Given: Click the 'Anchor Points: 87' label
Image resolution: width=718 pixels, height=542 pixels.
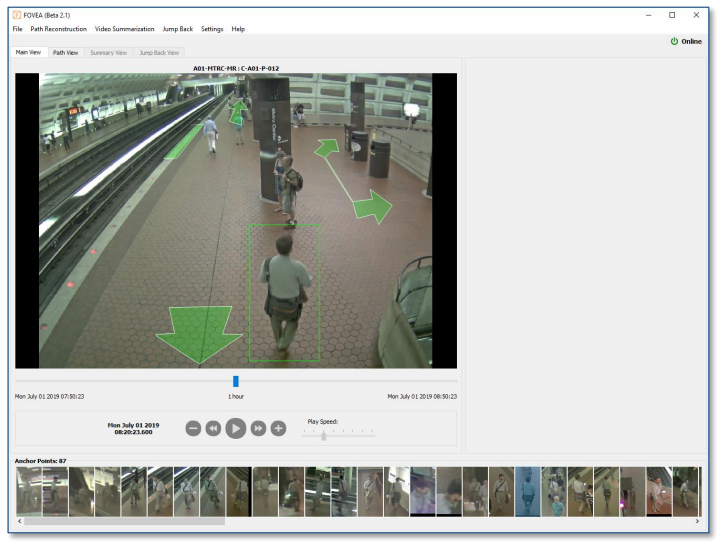Looking at the screenshot, I should 40,461.
